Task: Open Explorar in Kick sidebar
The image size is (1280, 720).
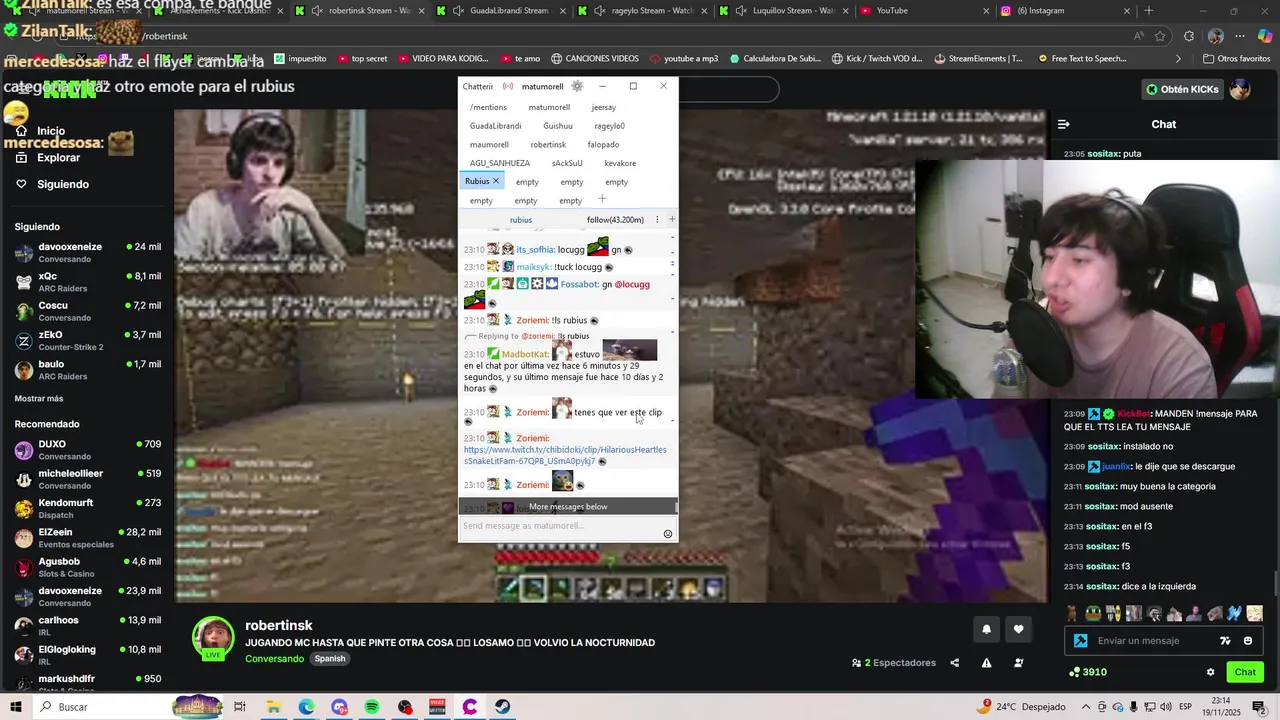Action: (58, 157)
